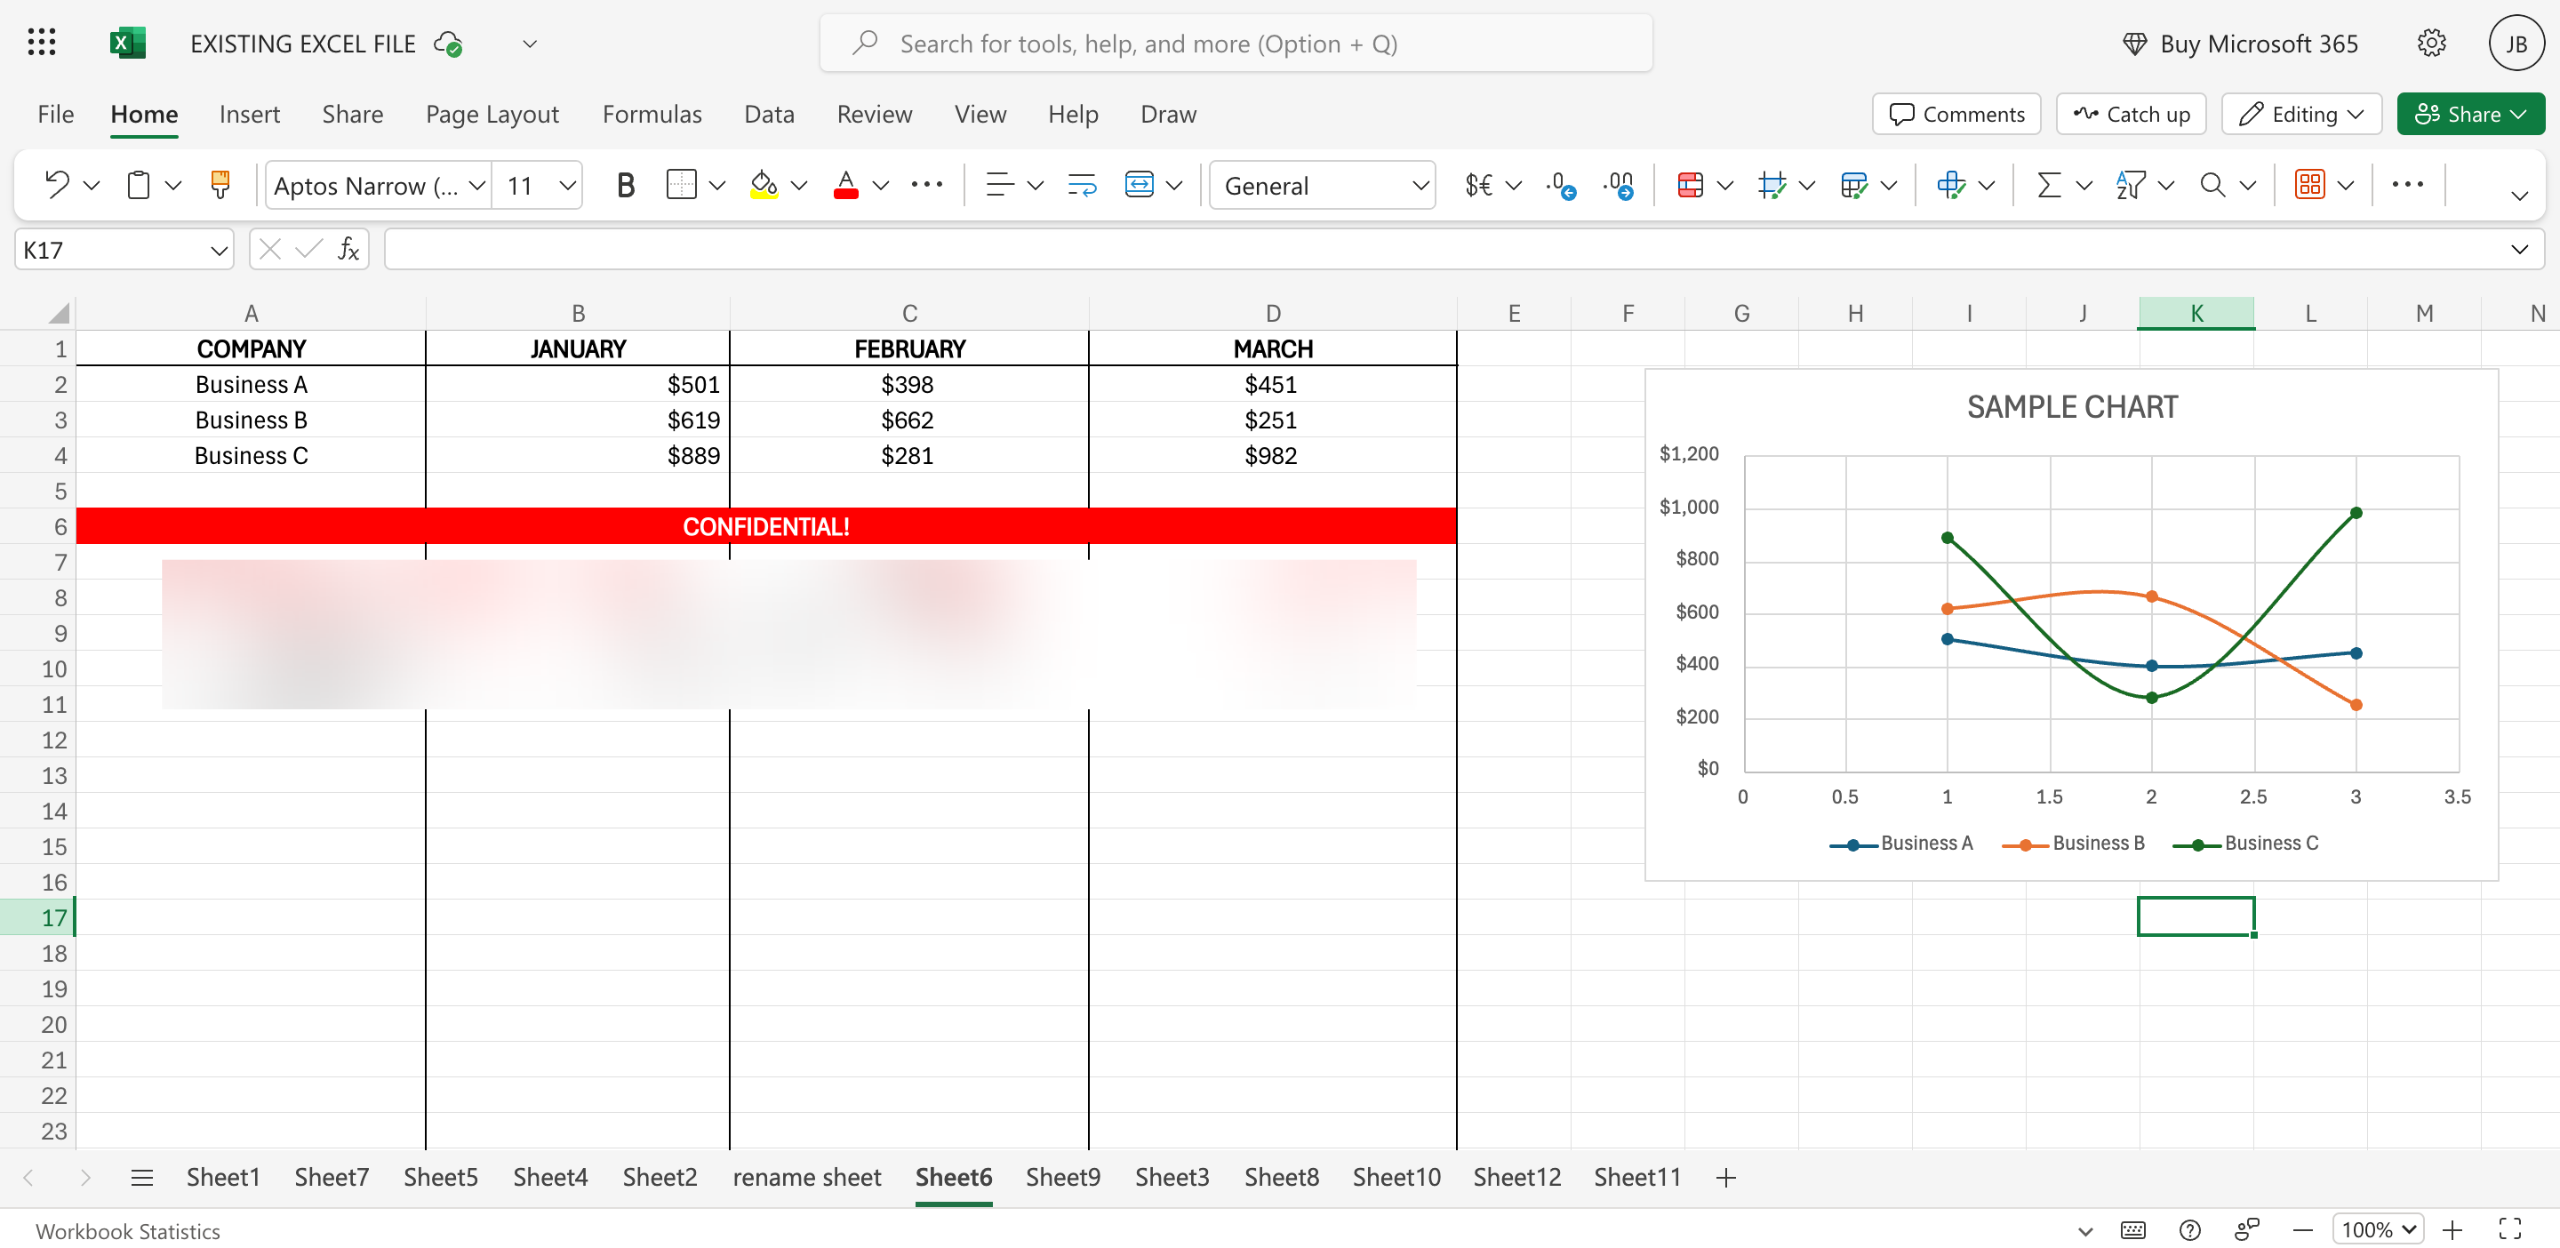Click Buy Microsoft 365 link

[2240, 44]
